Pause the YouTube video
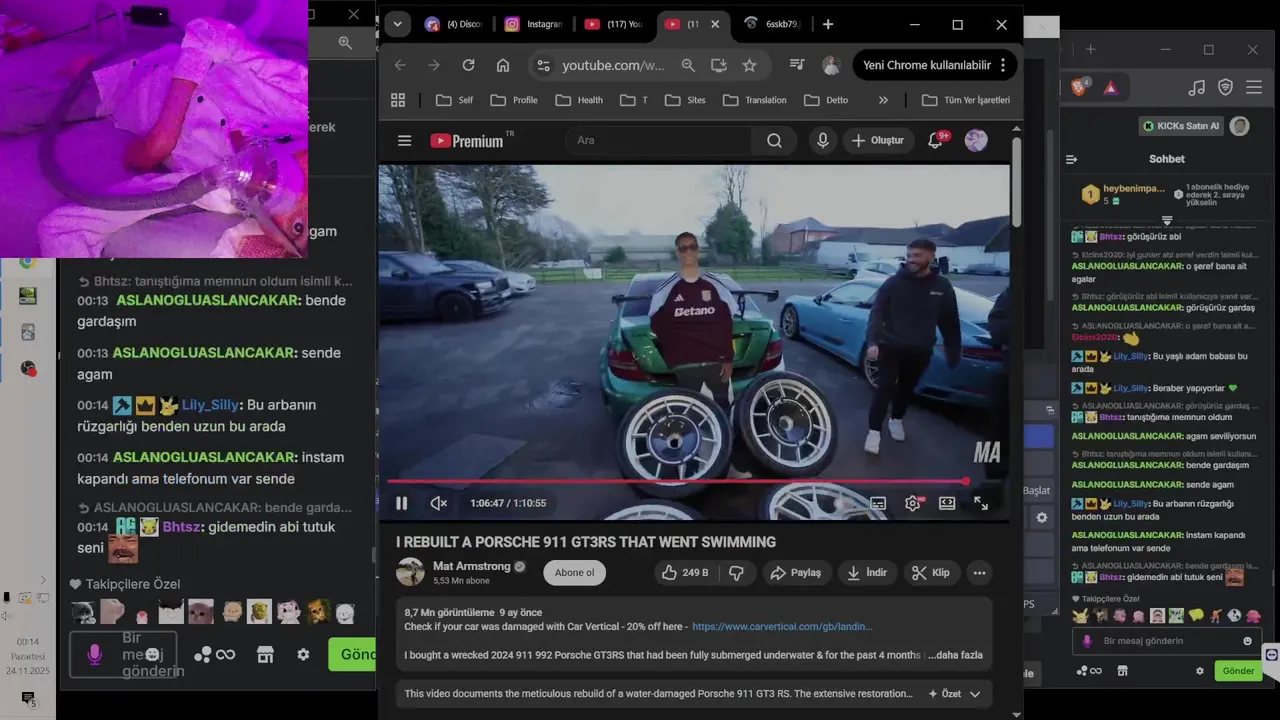The image size is (1280, 720). point(402,503)
